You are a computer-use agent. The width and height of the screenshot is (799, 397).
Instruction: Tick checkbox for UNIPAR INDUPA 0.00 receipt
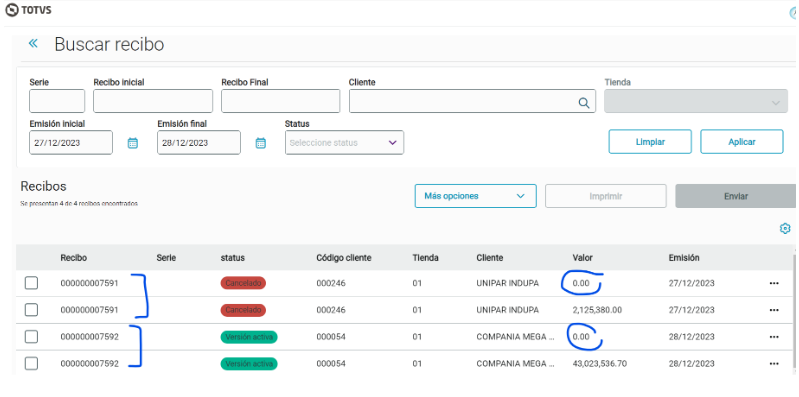click(32, 283)
